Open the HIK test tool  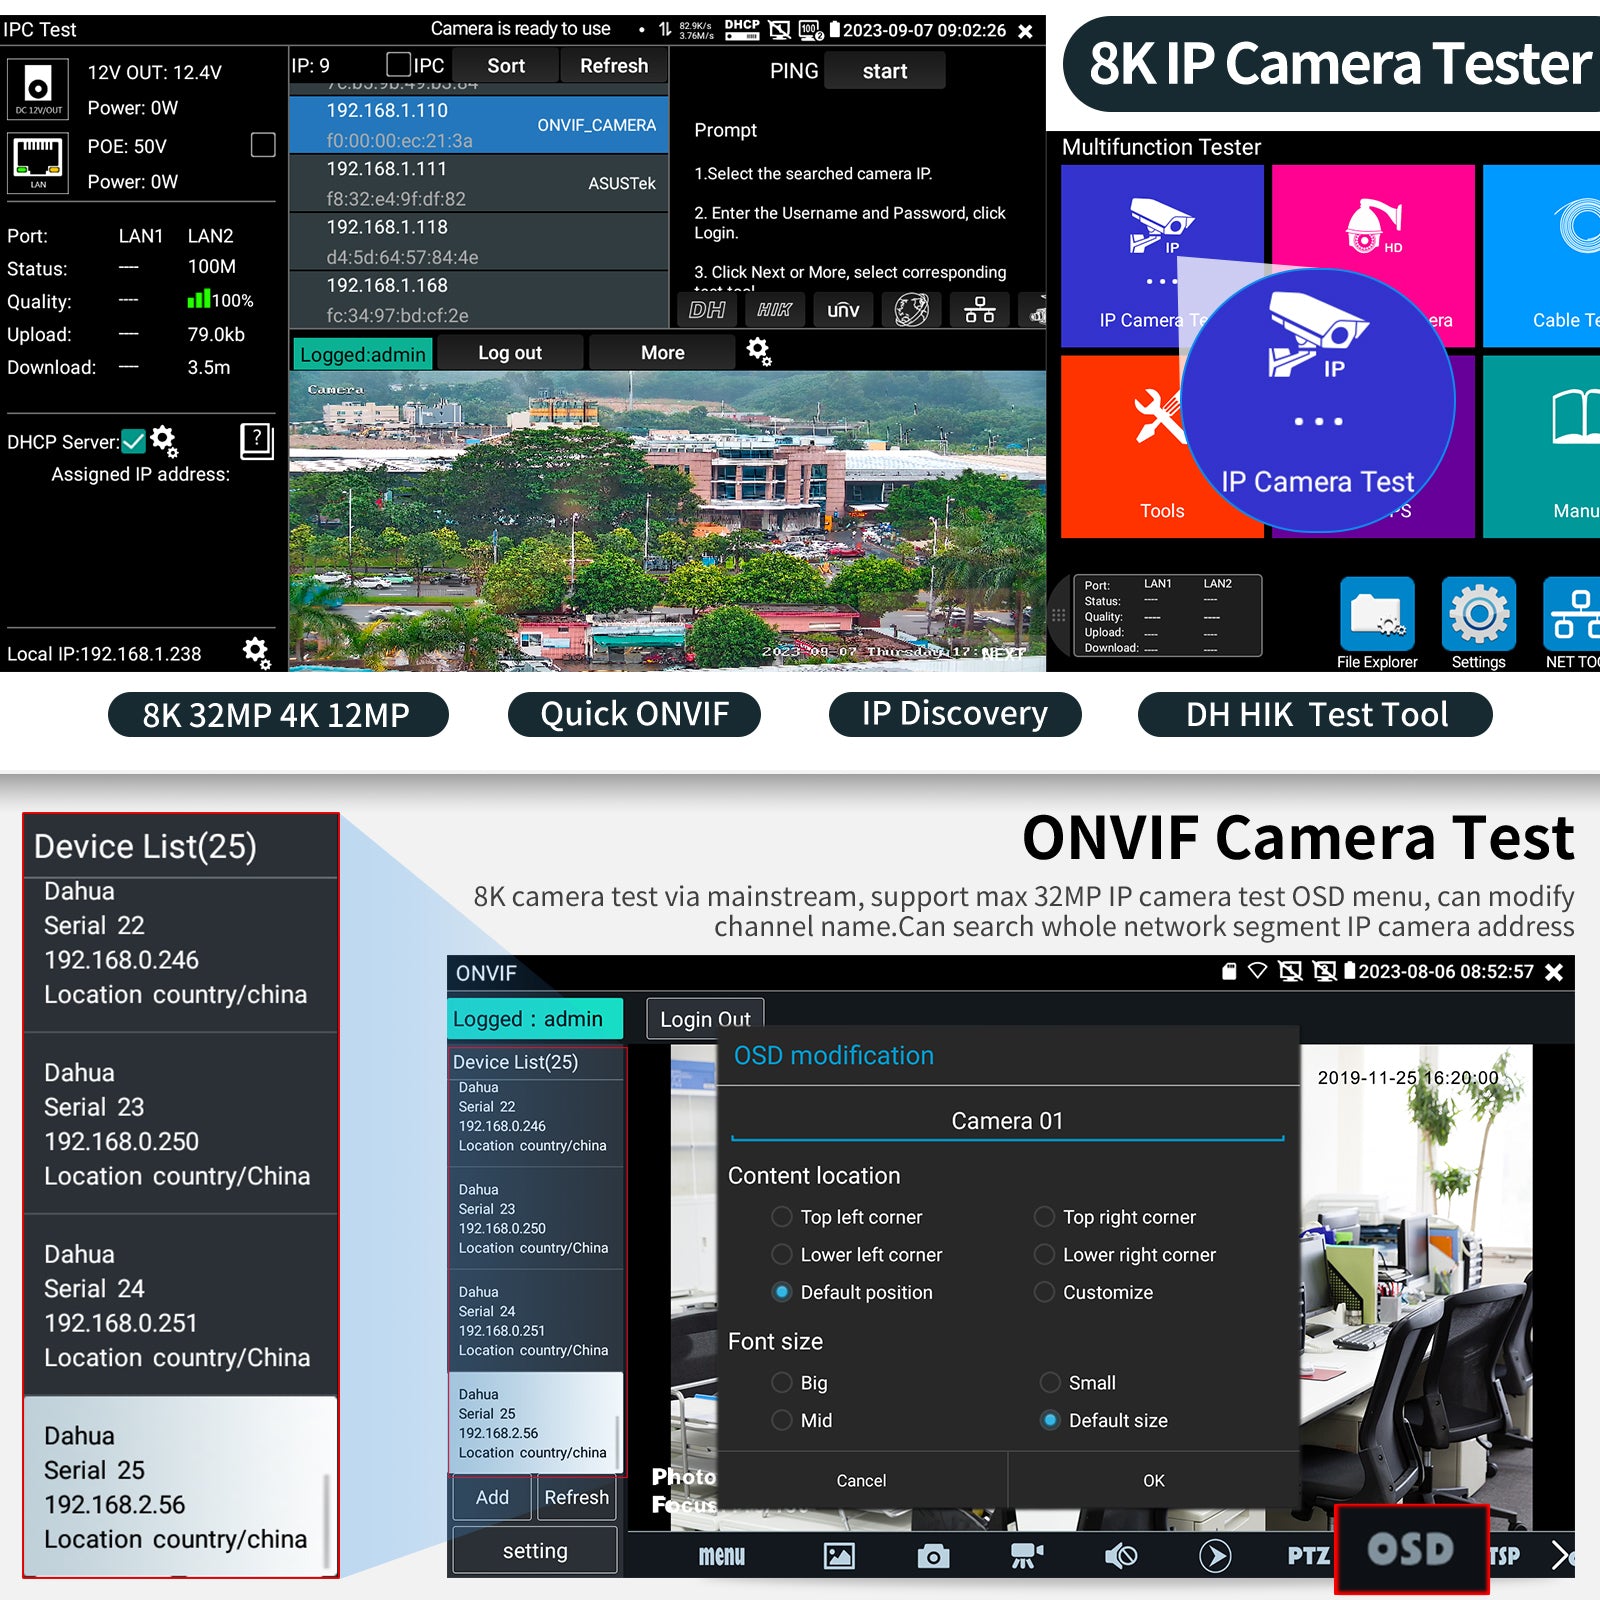[x=776, y=310]
